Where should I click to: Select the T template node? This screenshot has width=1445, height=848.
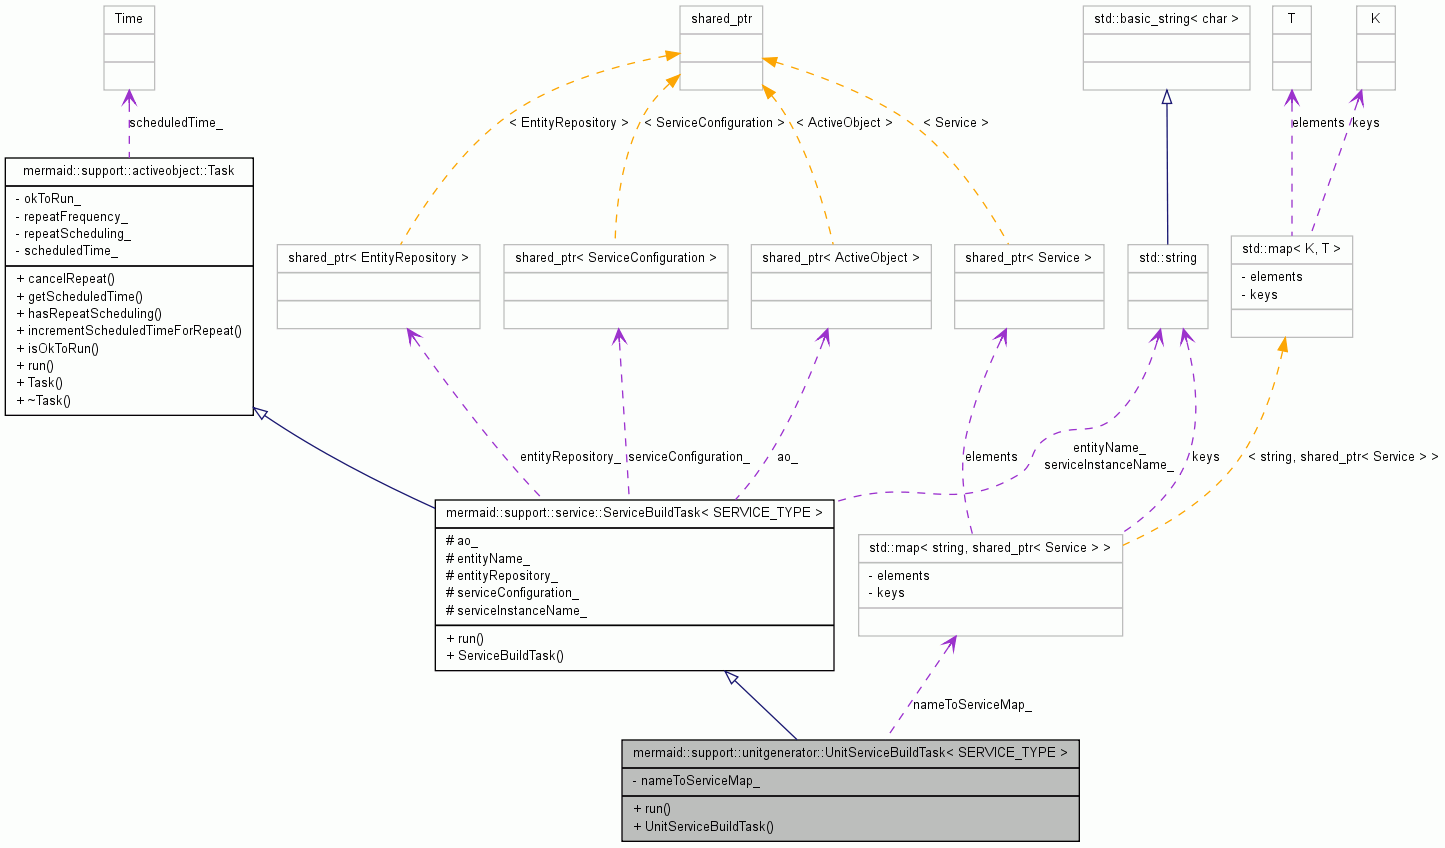pyautogui.click(x=1292, y=47)
